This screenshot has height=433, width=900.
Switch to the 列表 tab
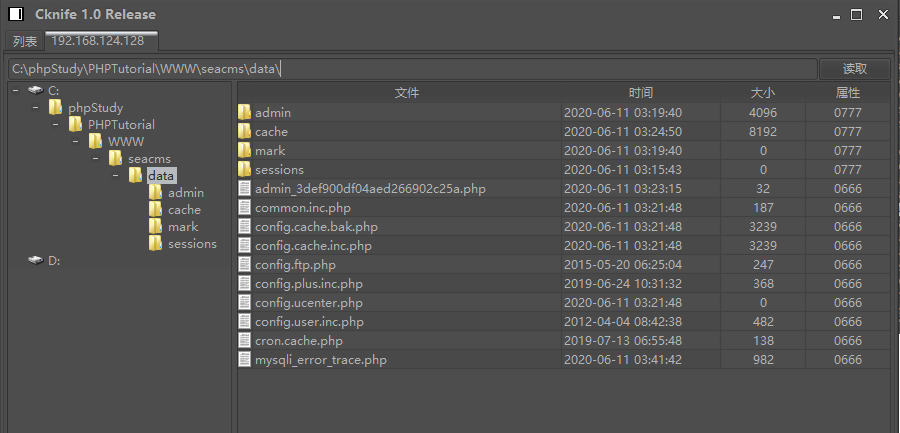25,41
